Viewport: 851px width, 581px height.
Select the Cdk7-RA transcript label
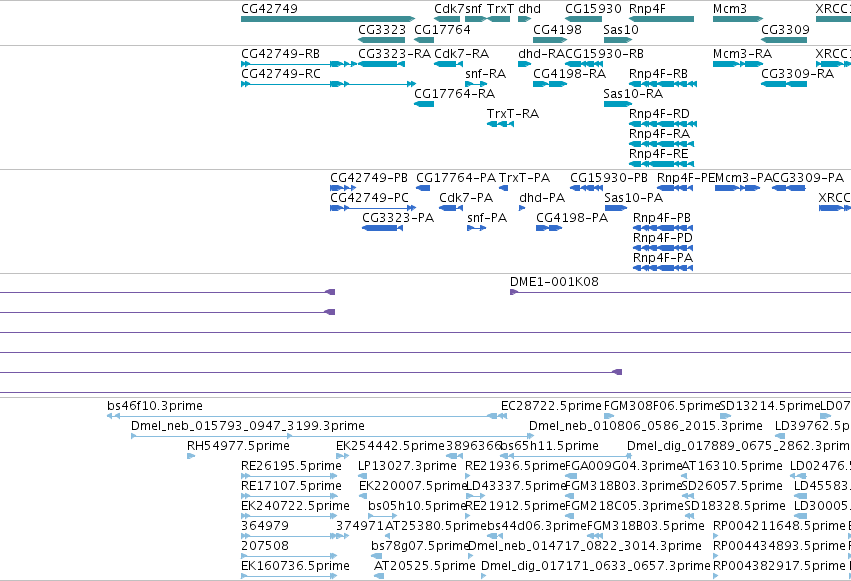(x=461, y=54)
